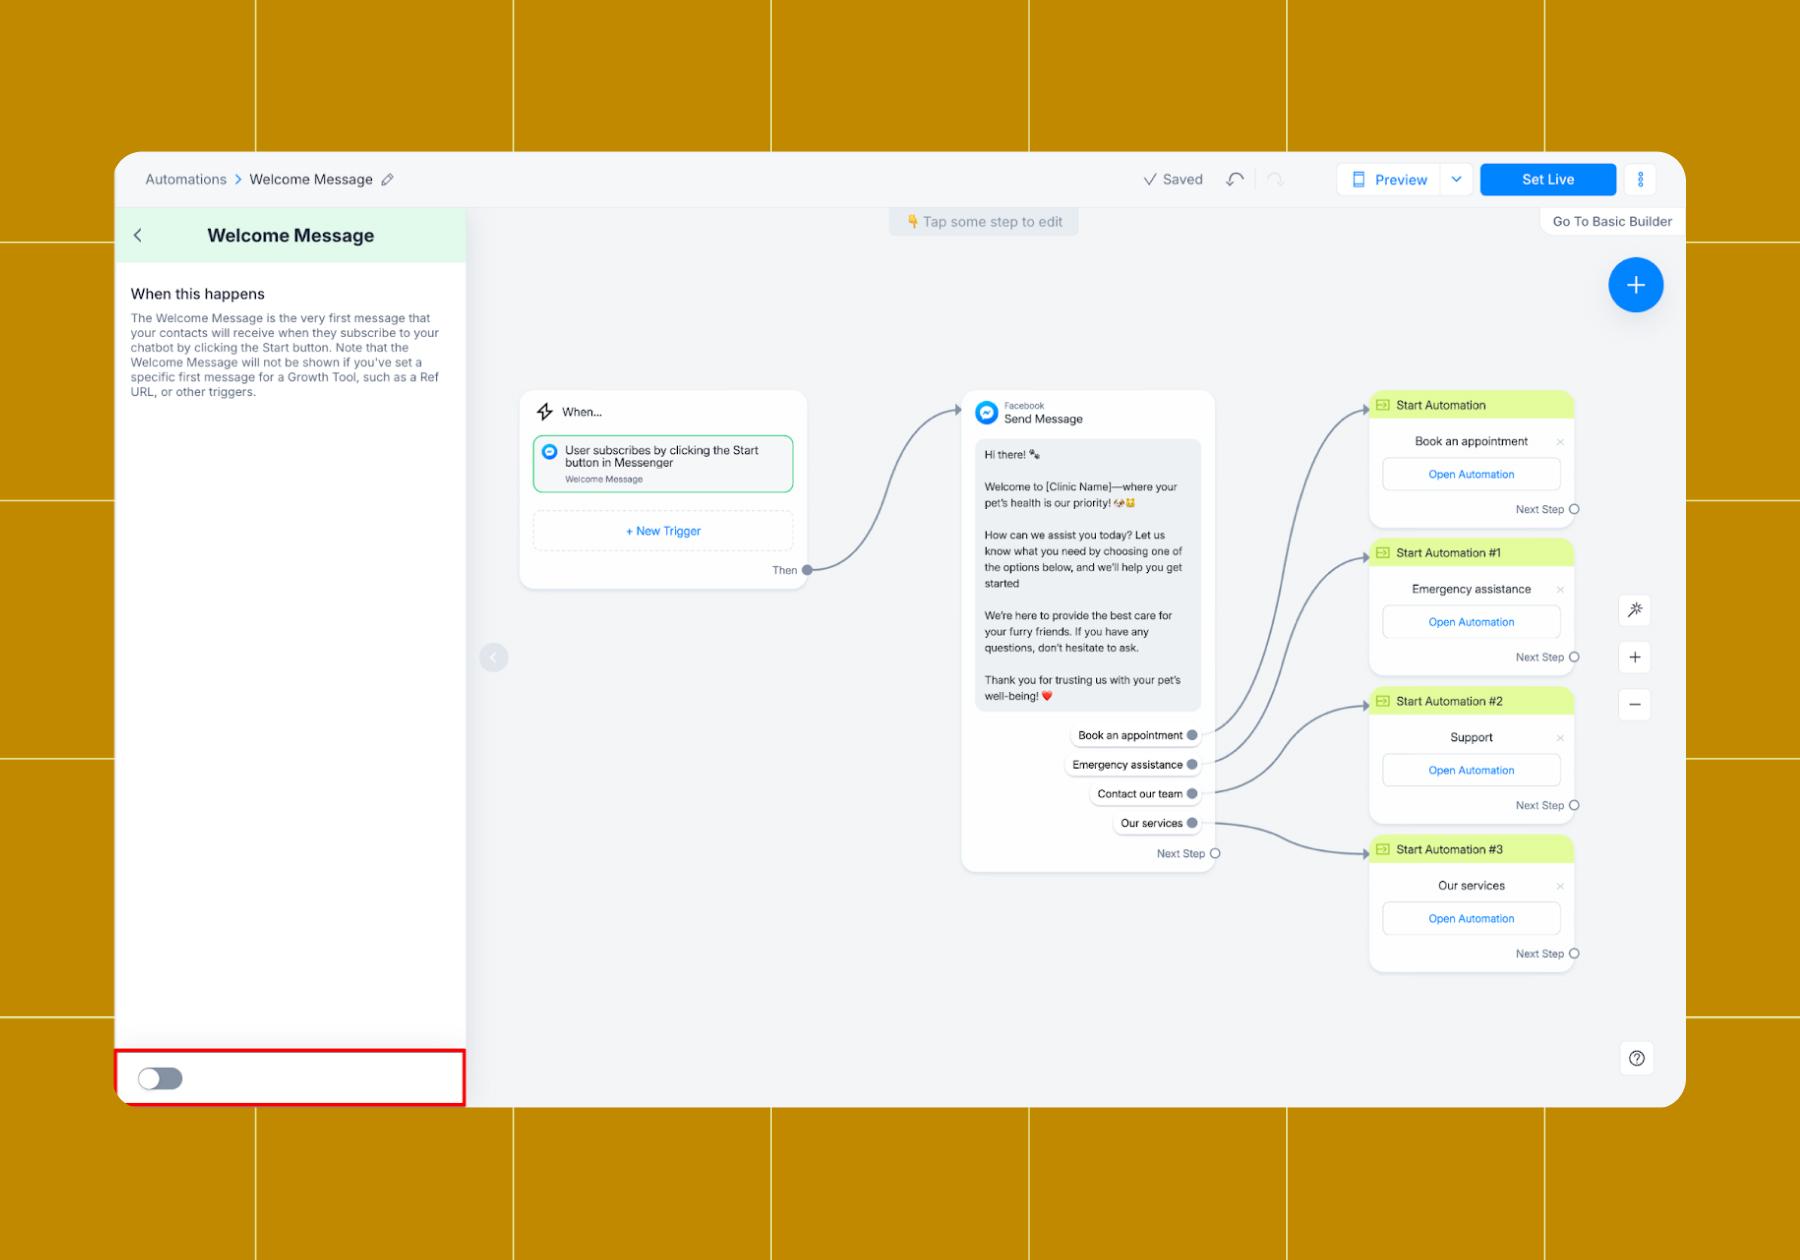This screenshot has height=1260, width=1800.
Task: Open Automation for Emergency assistance
Action: (x=1471, y=622)
